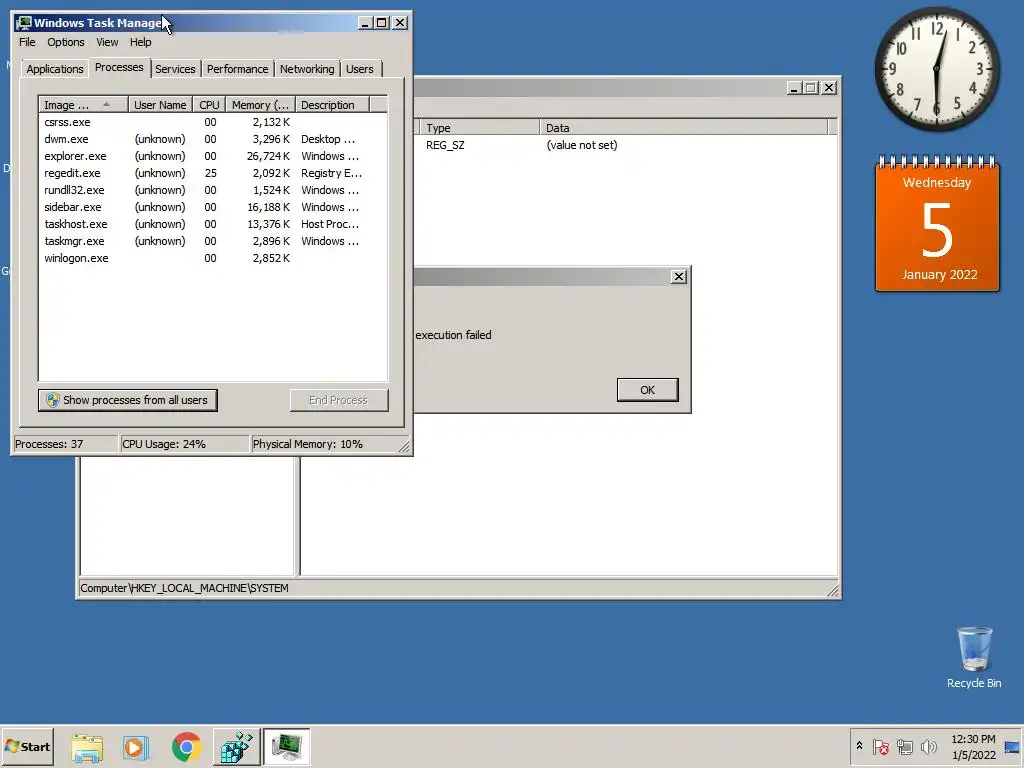Launch Windows Media Player taskbar icon
Screen dimensions: 1024x768
[x=136, y=747]
